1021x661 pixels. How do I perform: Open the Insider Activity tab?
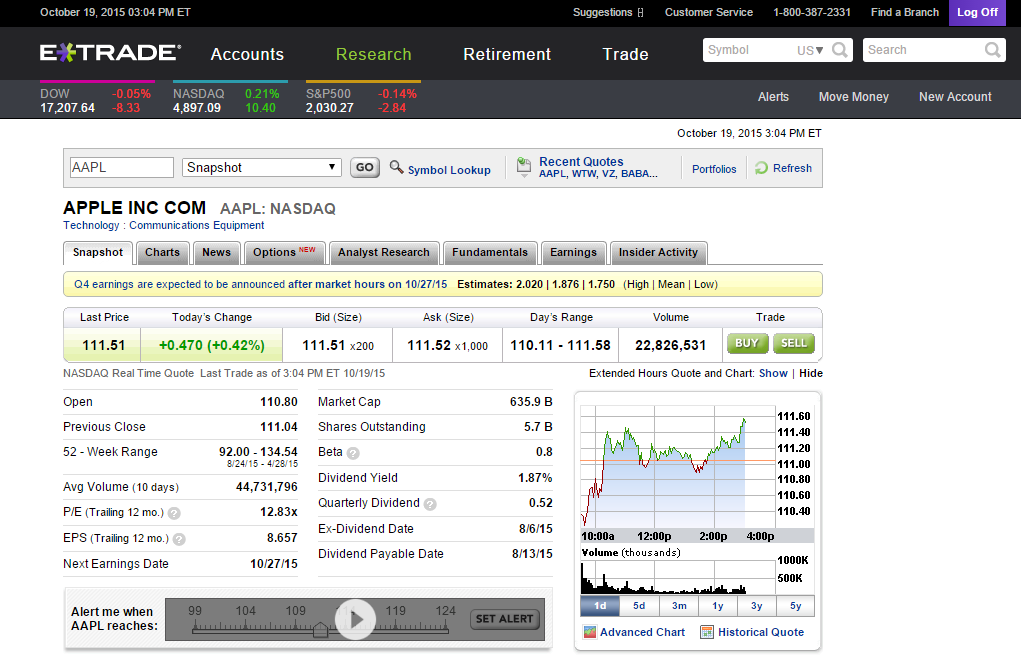658,253
